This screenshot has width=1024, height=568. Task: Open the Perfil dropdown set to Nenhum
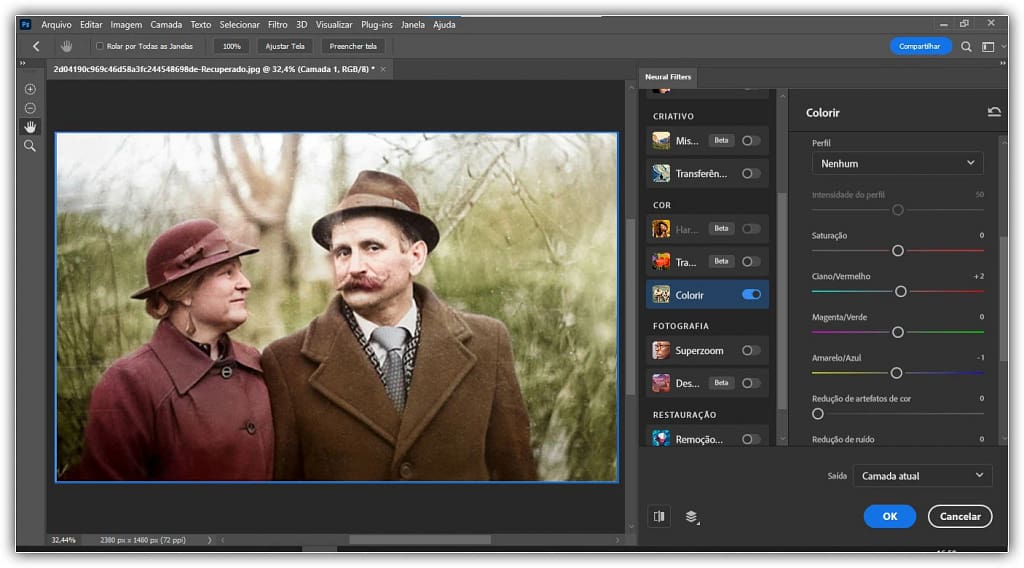point(897,163)
